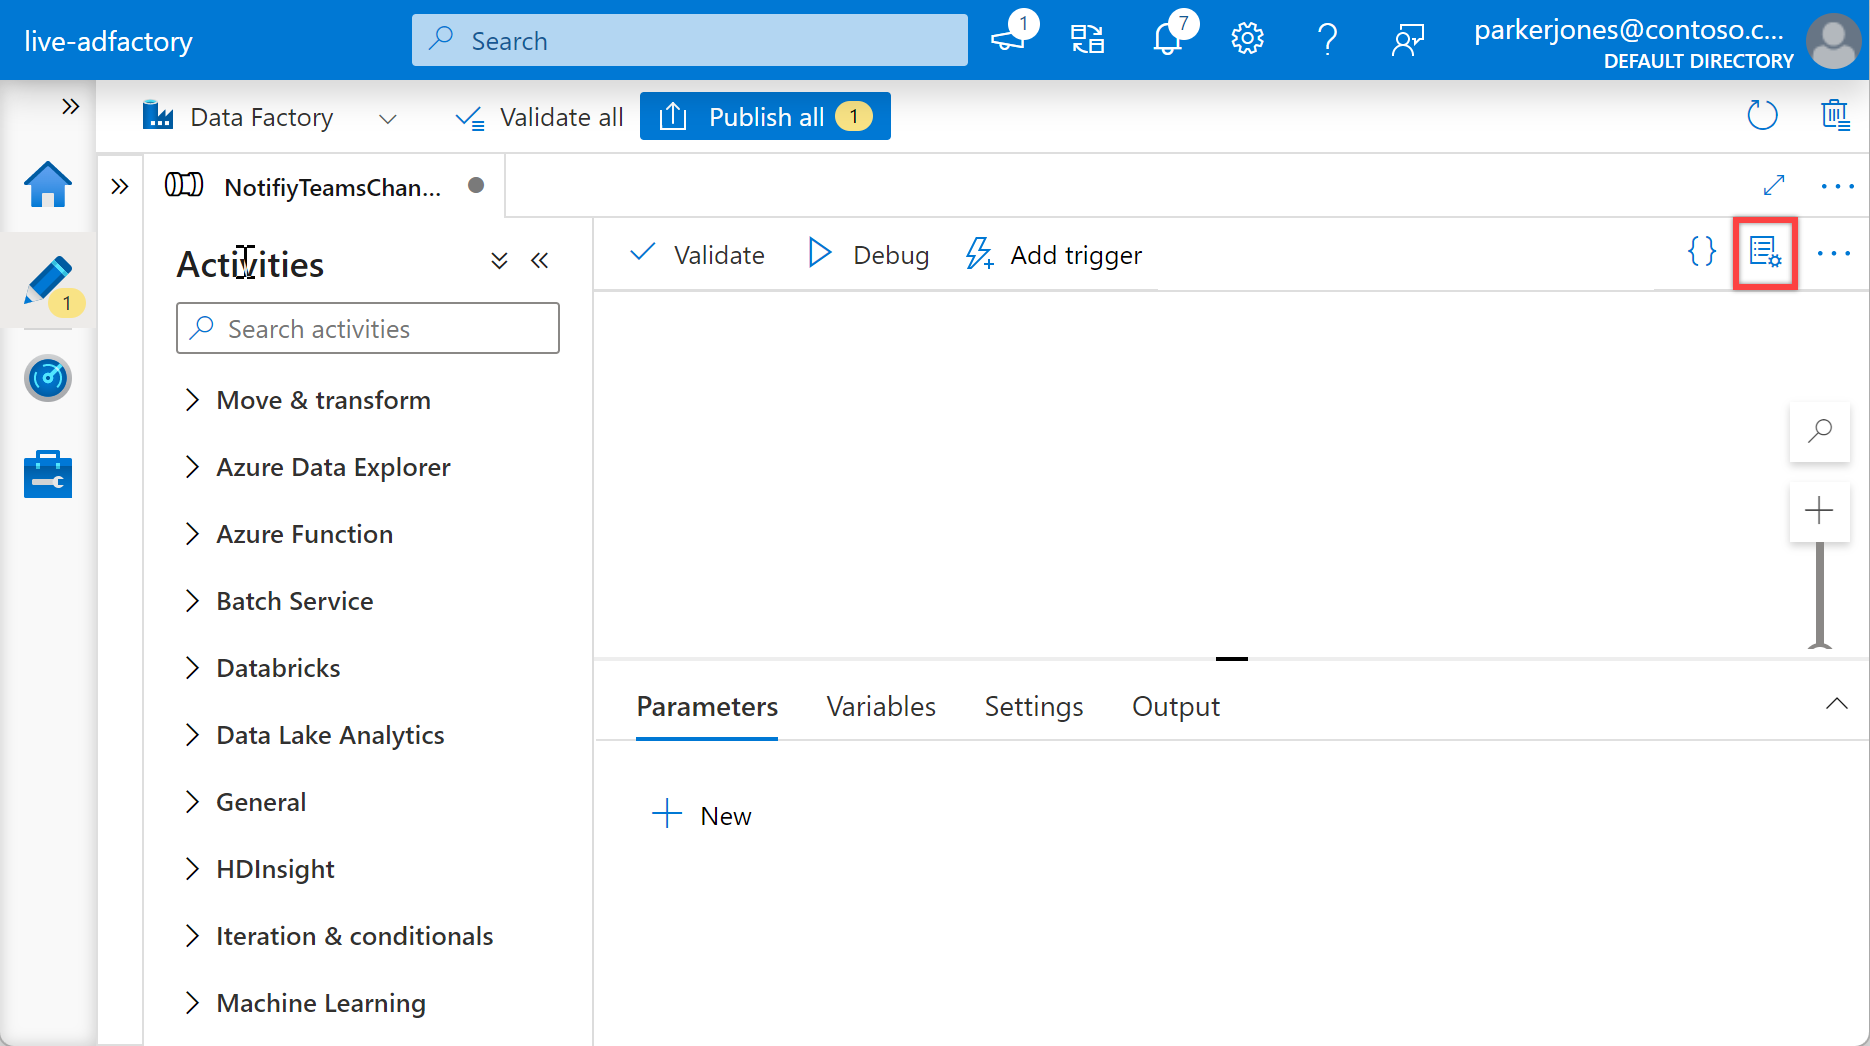Click the canvas search magnifier button

(1819, 431)
